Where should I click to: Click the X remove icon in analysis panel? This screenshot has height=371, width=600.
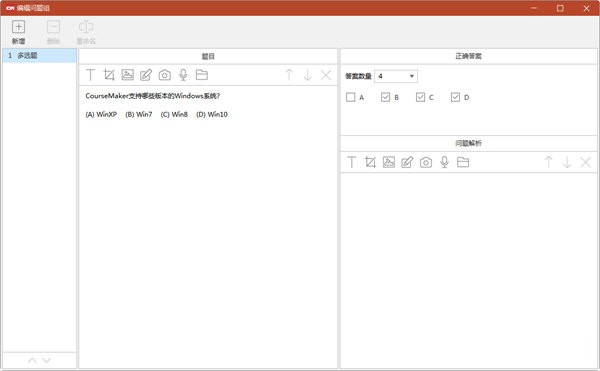[585, 162]
